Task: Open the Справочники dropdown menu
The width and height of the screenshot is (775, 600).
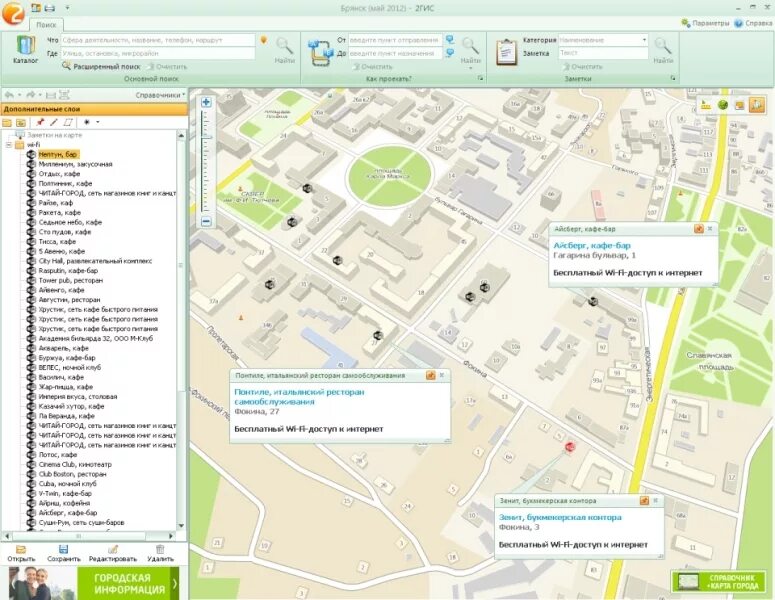Action: [160, 95]
